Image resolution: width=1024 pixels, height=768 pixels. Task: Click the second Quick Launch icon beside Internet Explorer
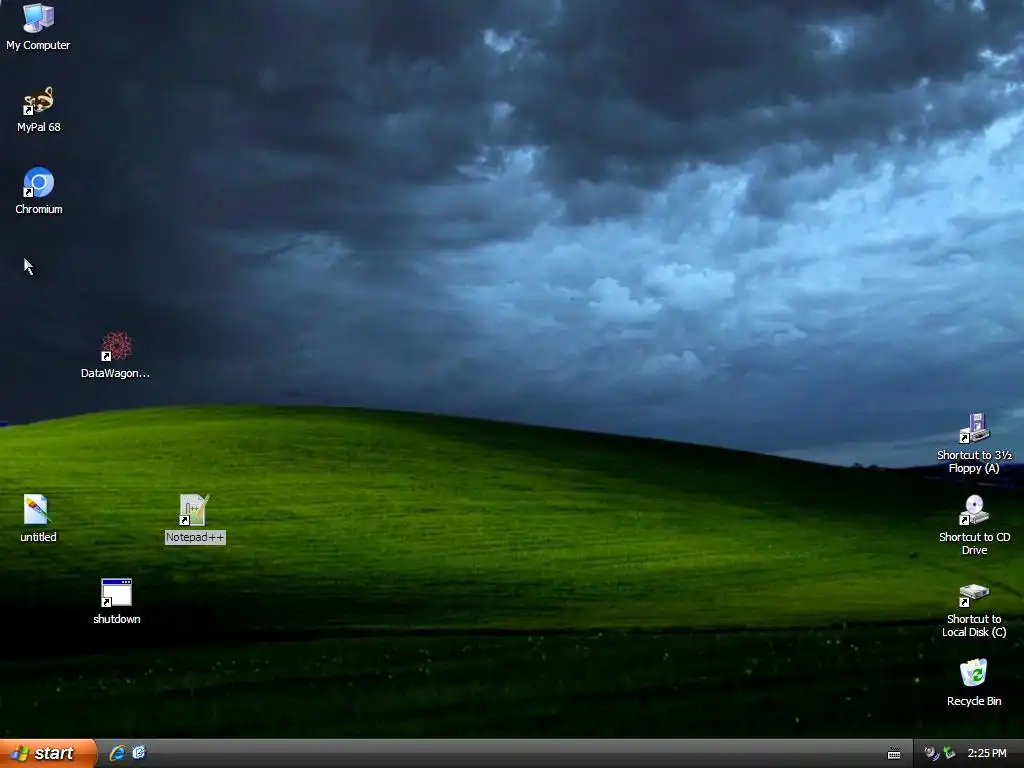[139, 753]
